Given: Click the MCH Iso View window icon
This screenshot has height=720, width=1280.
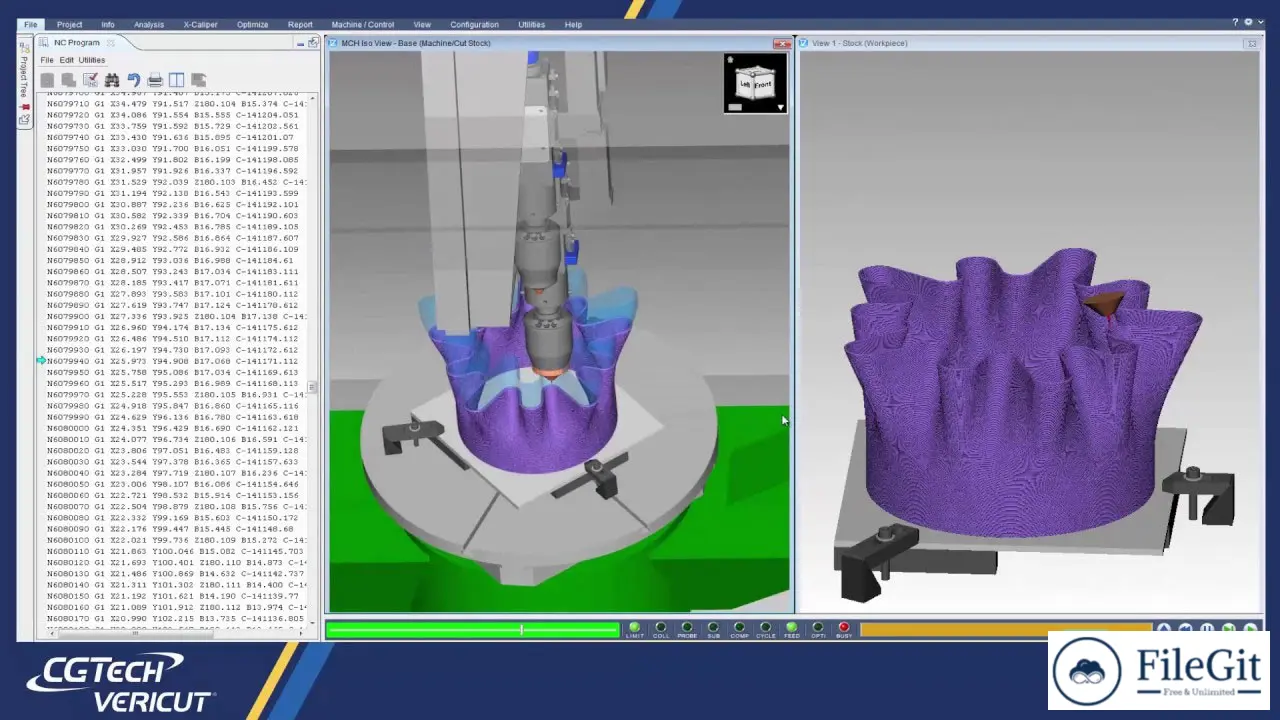Looking at the screenshot, I should (334, 43).
